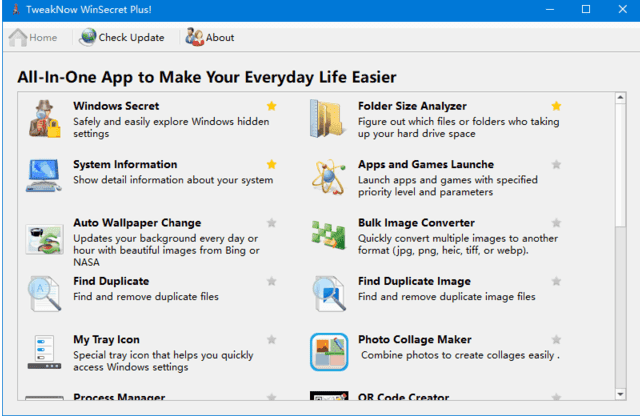The height and width of the screenshot is (419, 640).
Task: Click the TweakNow app icon in title bar
Action: click(x=16, y=9)
